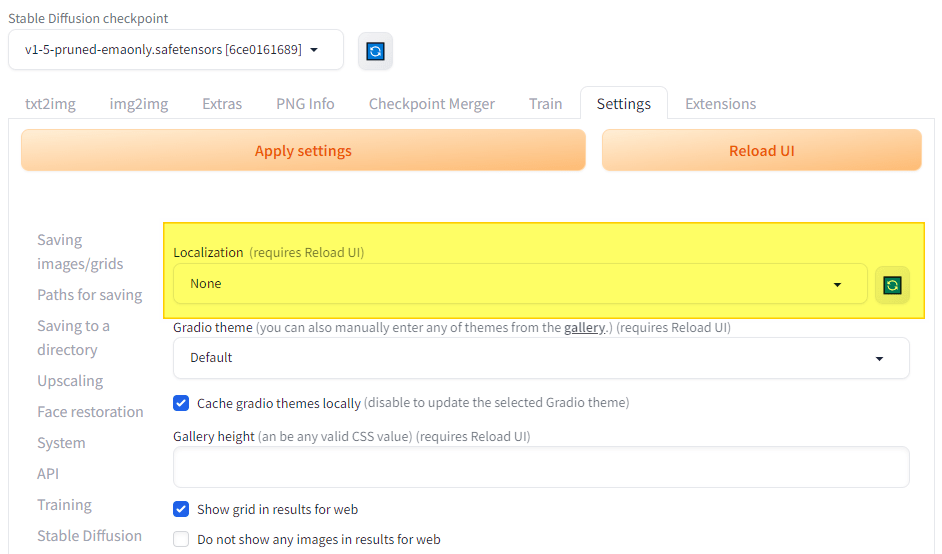Open the PNG Info tab
This screenshot has width=942, height=554.
point(305,104)
